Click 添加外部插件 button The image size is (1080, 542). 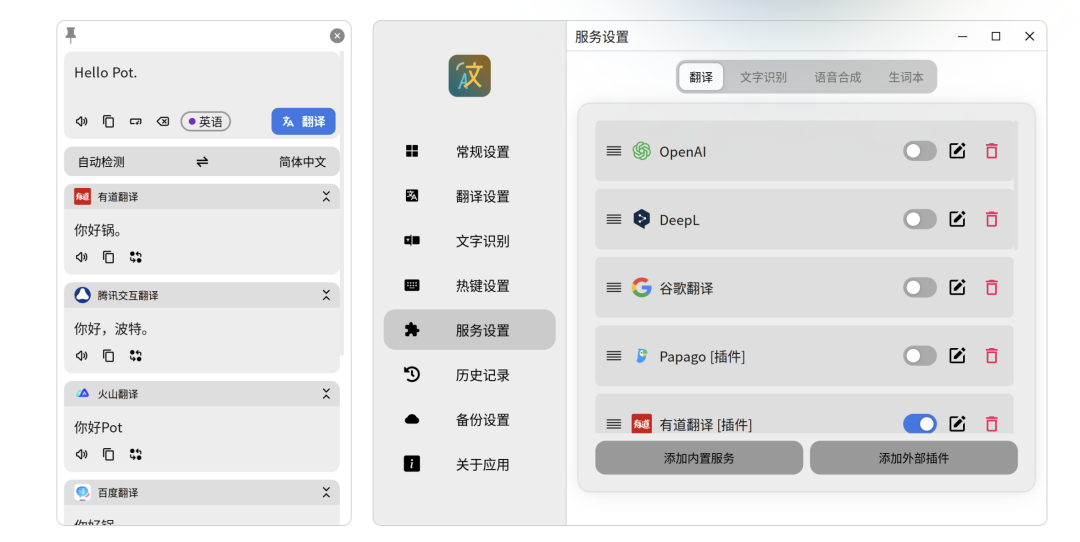tap(914, 458)
